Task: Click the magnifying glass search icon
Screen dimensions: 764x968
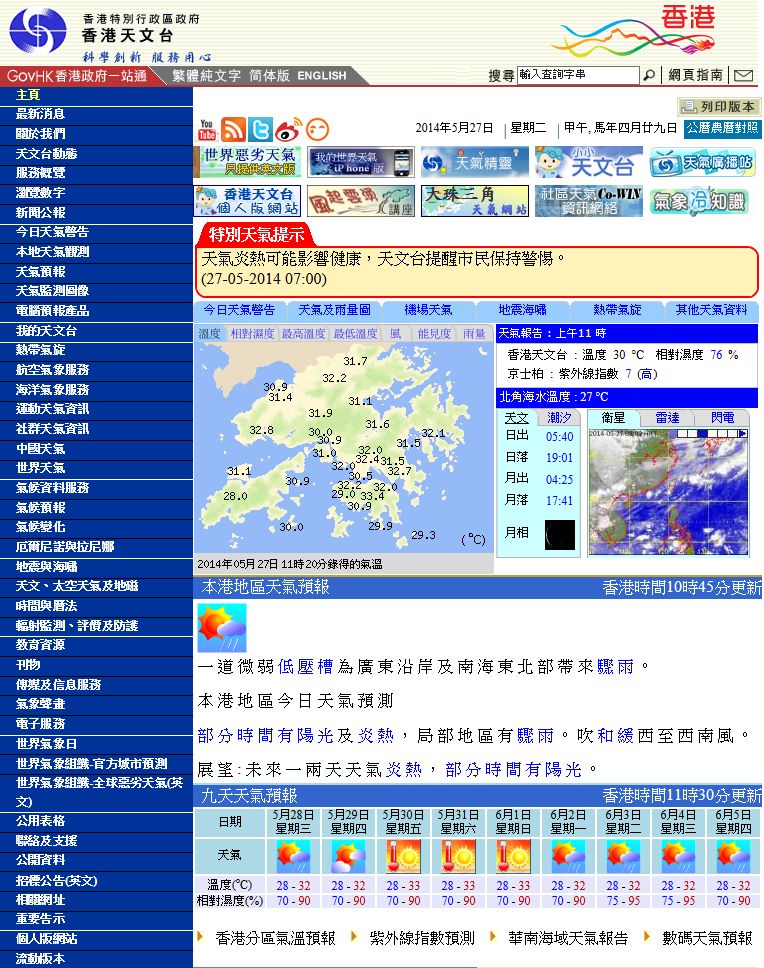Action: (650, 75)
